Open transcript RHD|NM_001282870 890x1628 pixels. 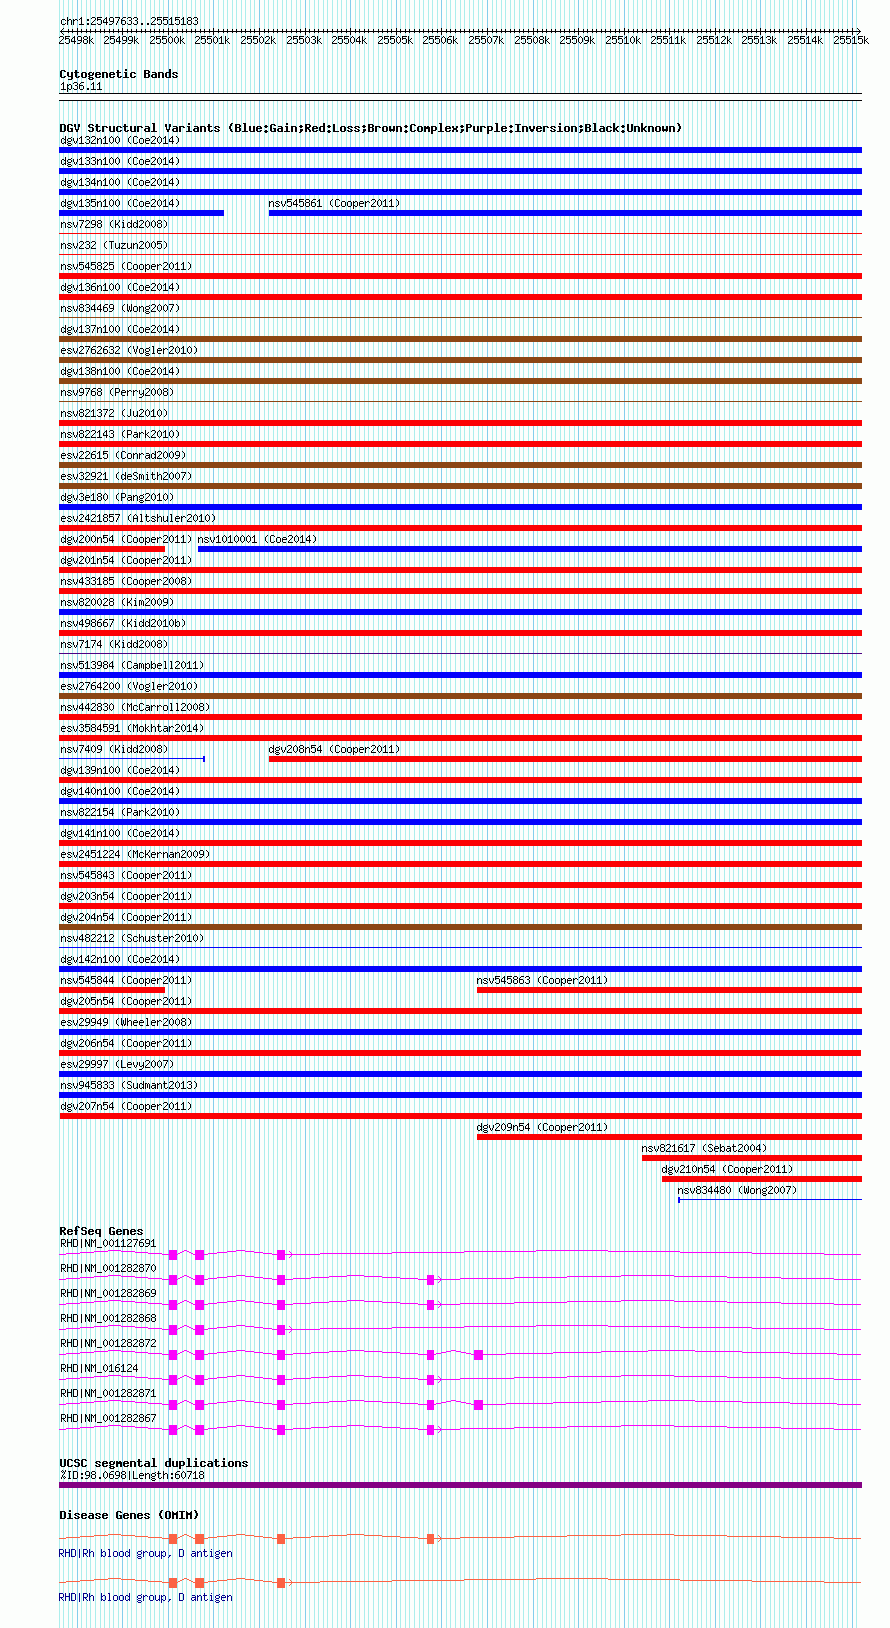108,1268
